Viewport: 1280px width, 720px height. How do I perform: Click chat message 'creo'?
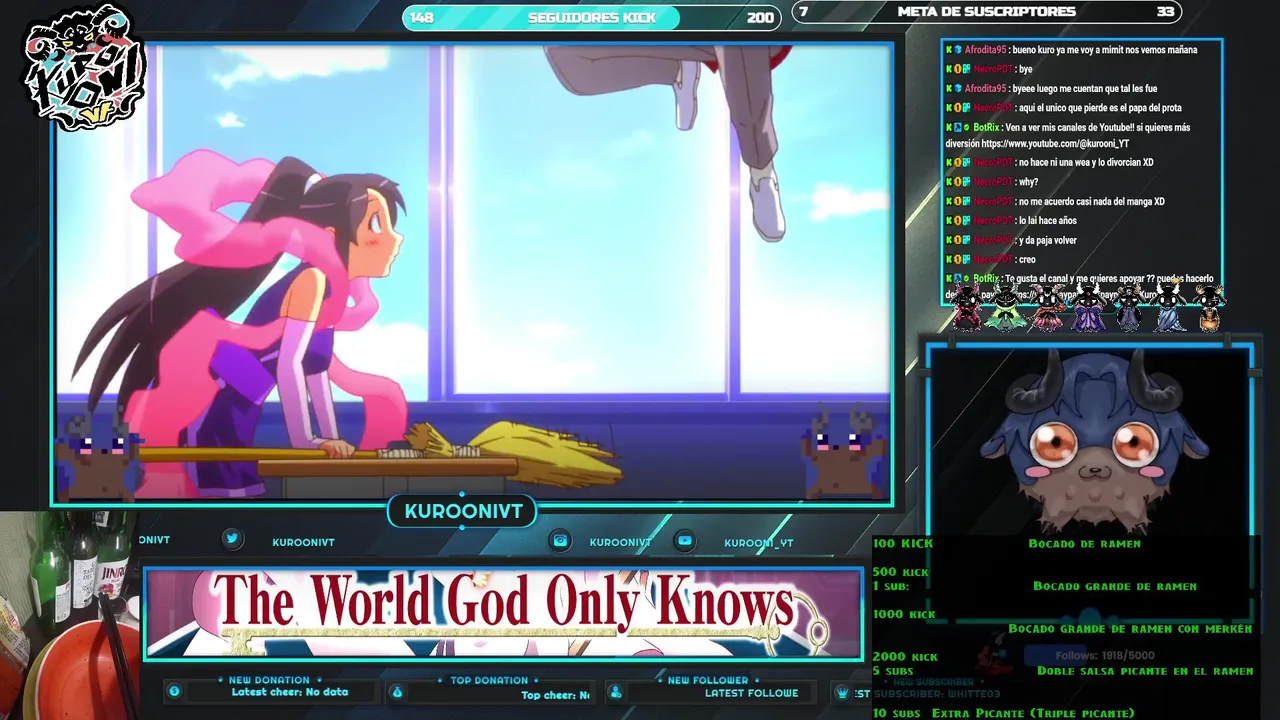[1027, 259]
